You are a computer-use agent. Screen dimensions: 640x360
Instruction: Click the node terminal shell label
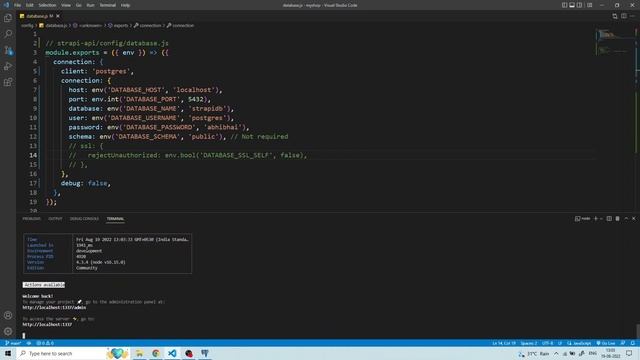point(583,219)
